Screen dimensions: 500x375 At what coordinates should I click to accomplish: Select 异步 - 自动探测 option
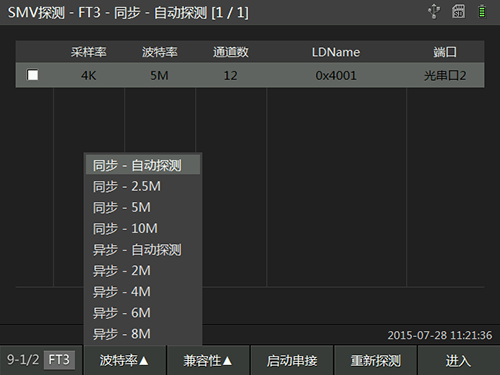click(x=143, y=250)
